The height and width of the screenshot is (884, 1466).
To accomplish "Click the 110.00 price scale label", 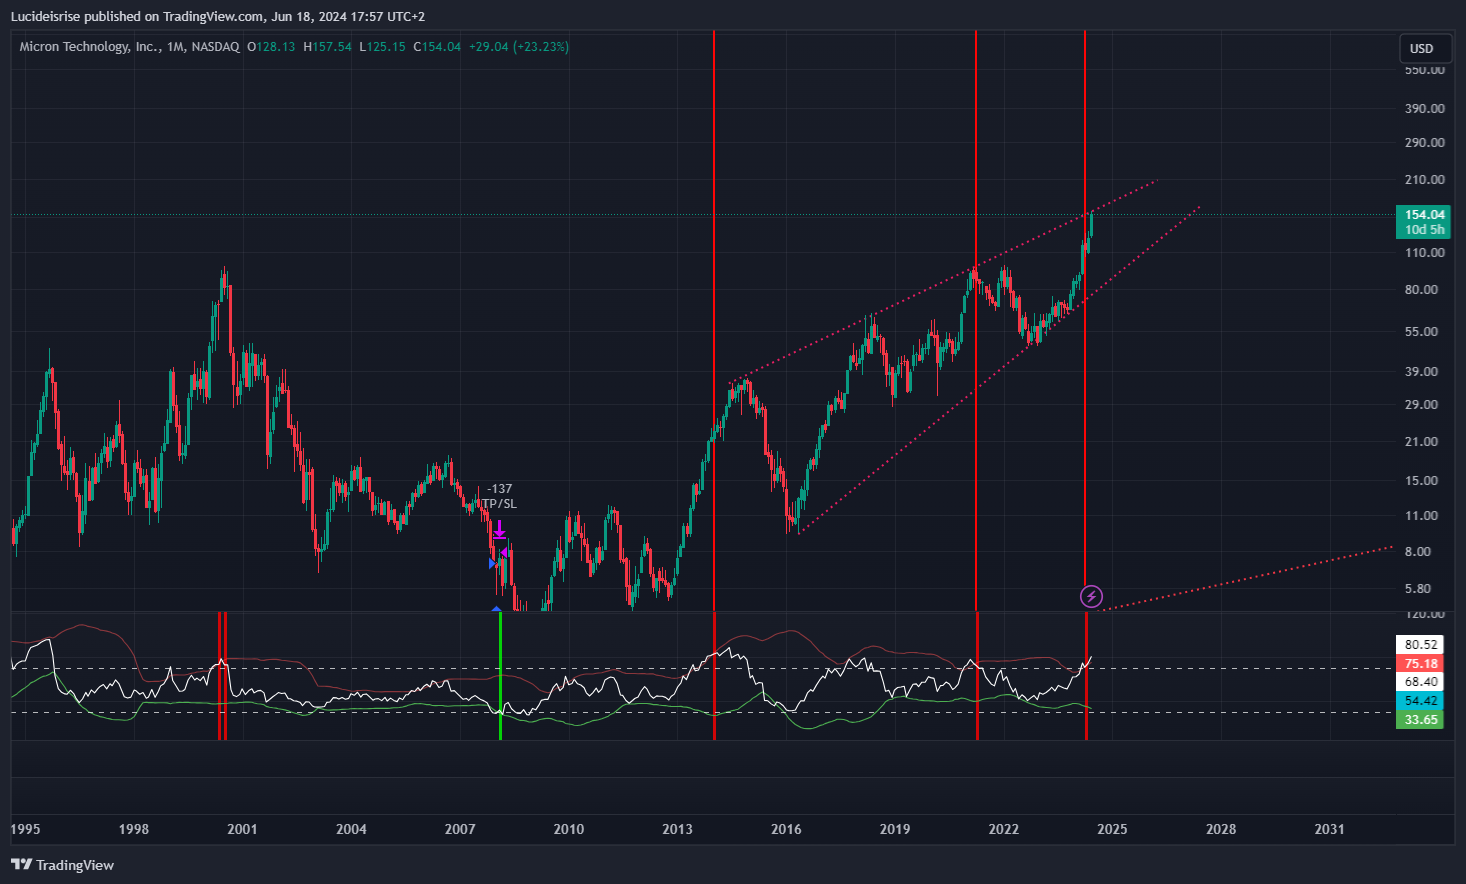I will point(1424,252).
